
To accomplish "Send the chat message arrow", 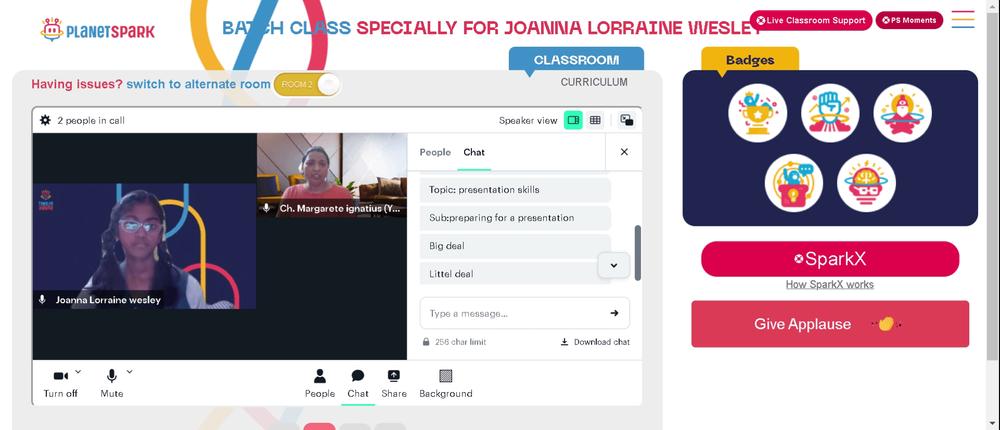I will point(614,313).
